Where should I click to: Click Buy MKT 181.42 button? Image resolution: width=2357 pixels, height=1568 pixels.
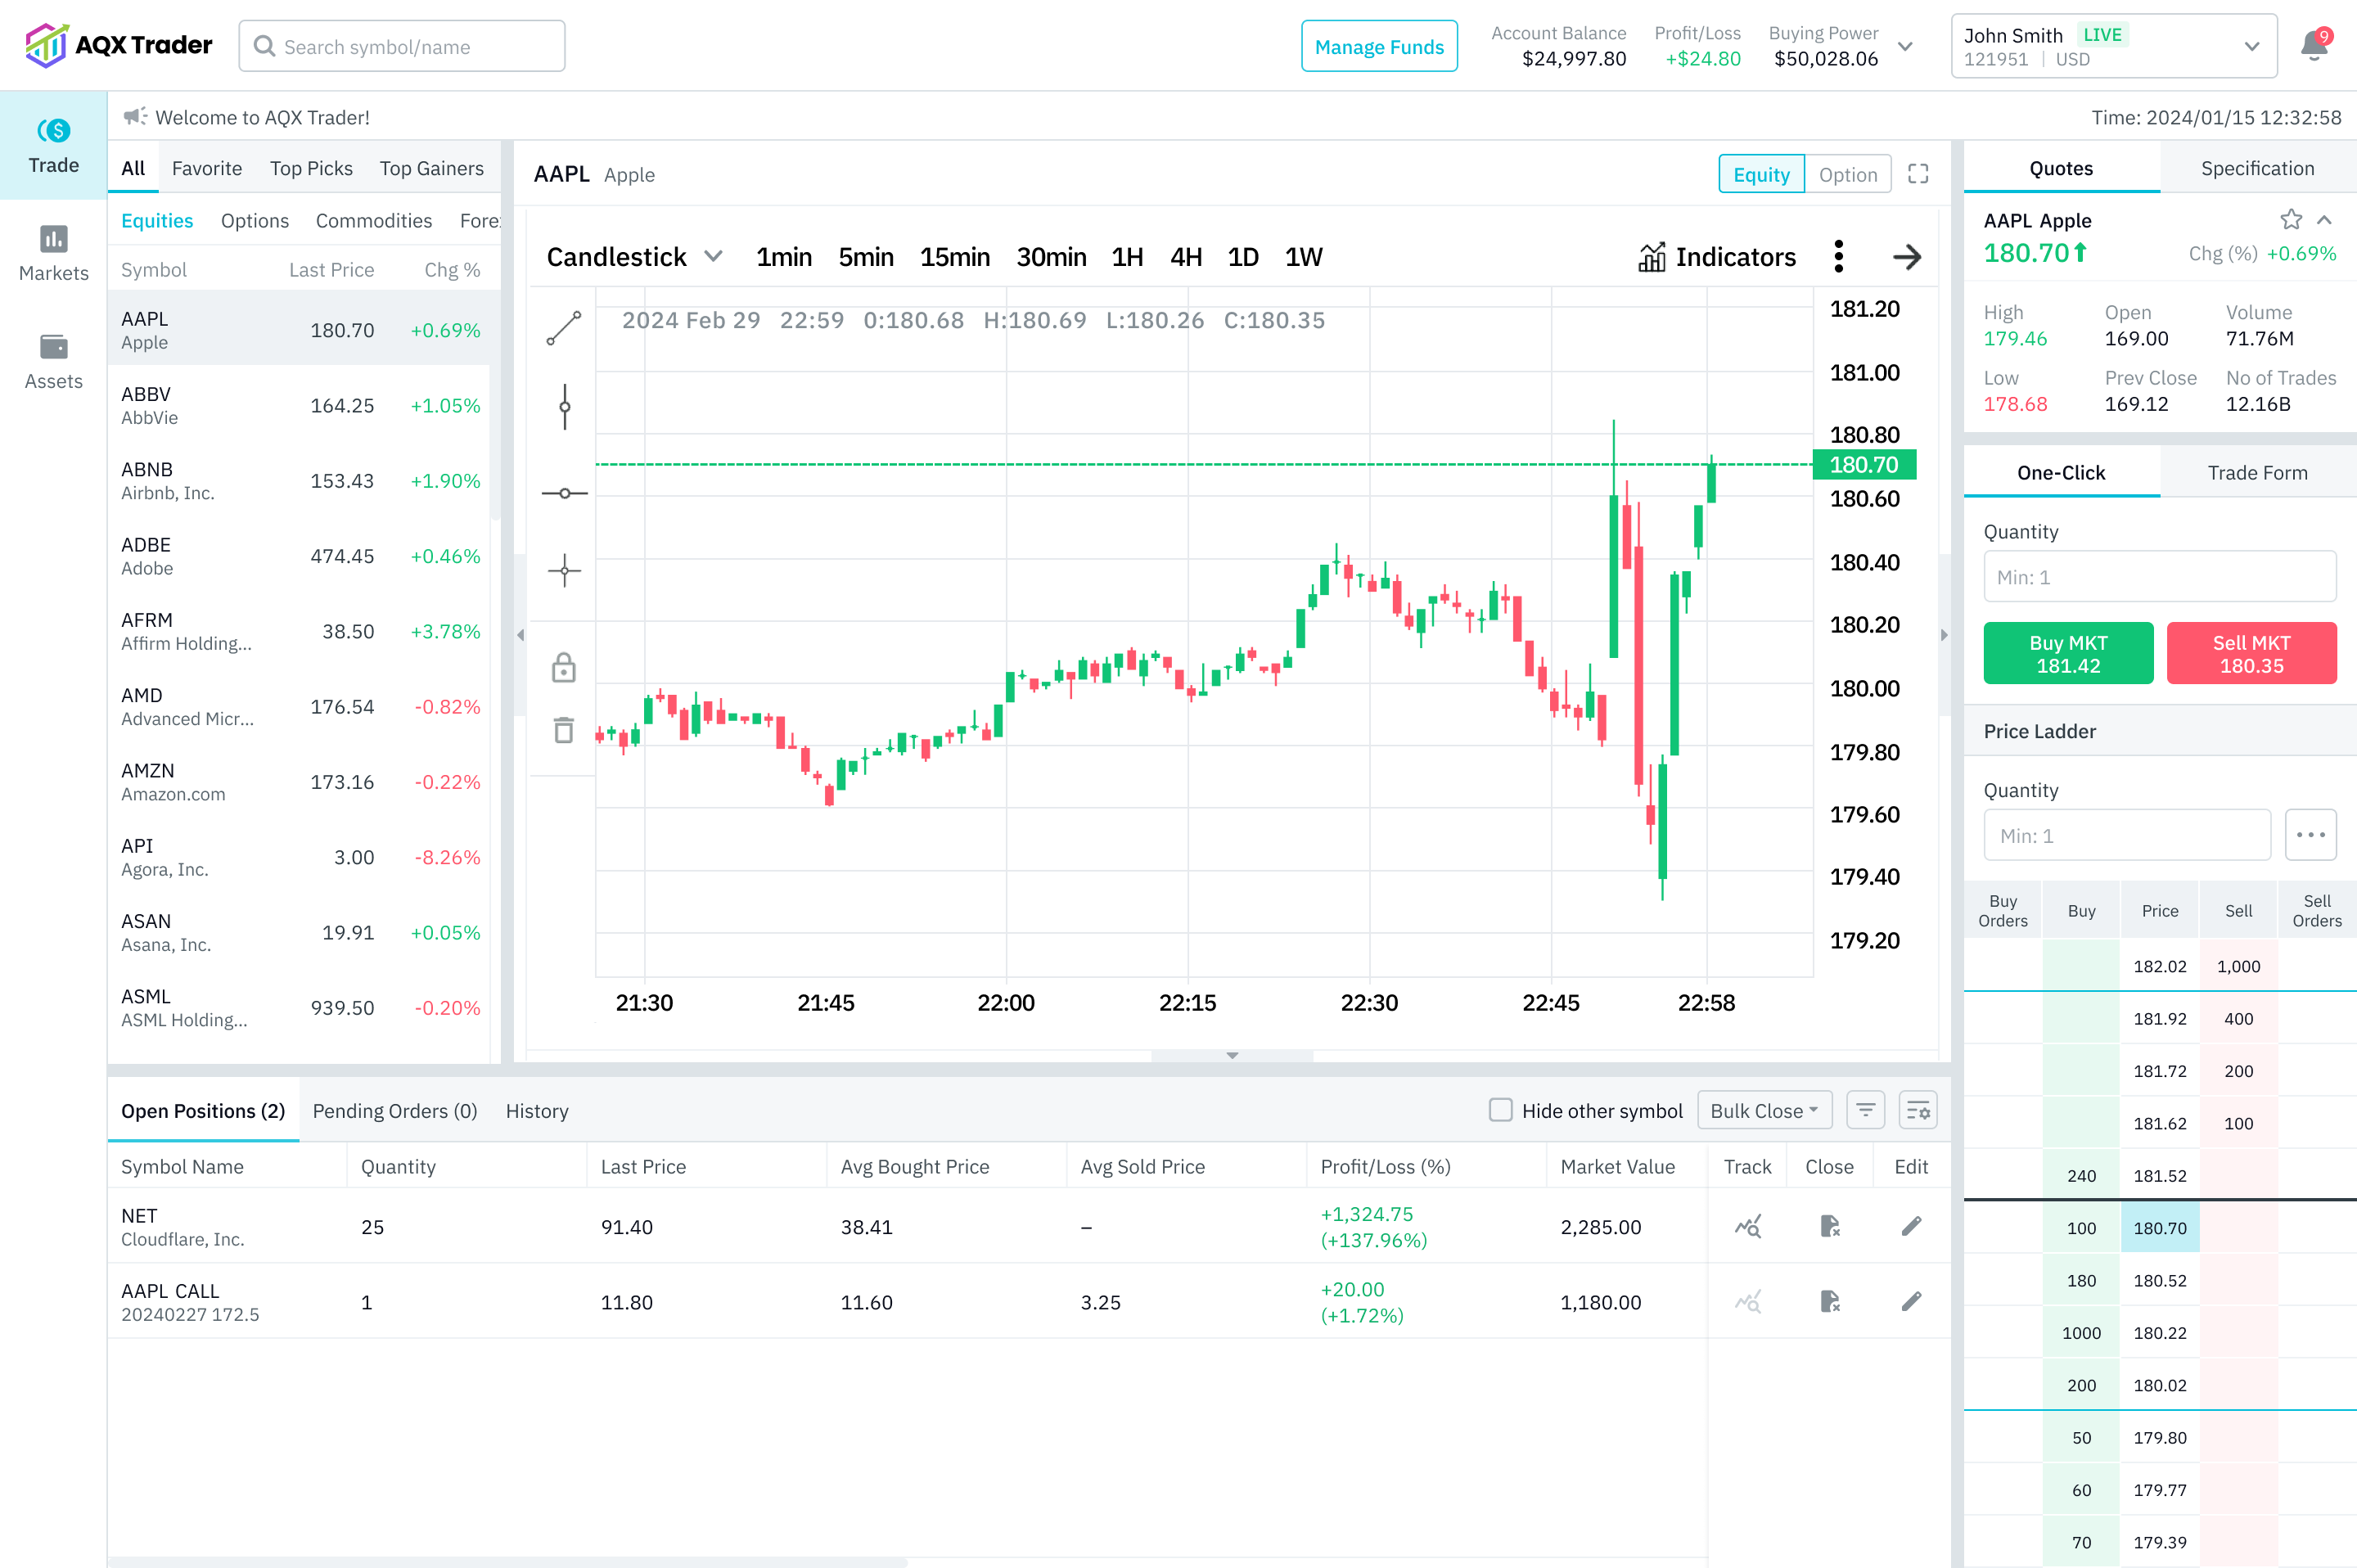pos(2068,653)
